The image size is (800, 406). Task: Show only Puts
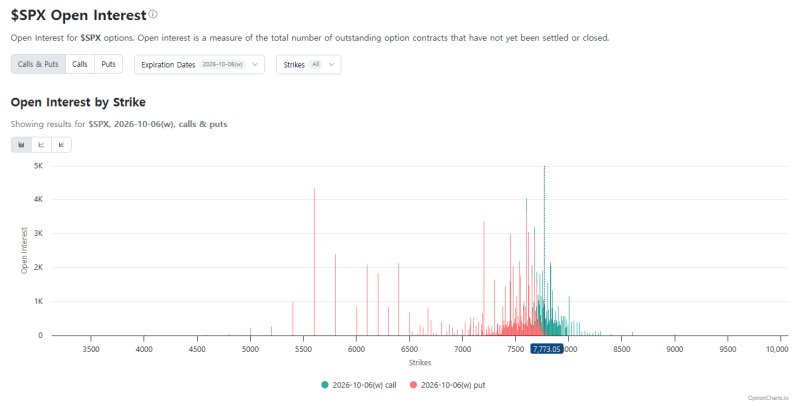(x=108, y=64)
